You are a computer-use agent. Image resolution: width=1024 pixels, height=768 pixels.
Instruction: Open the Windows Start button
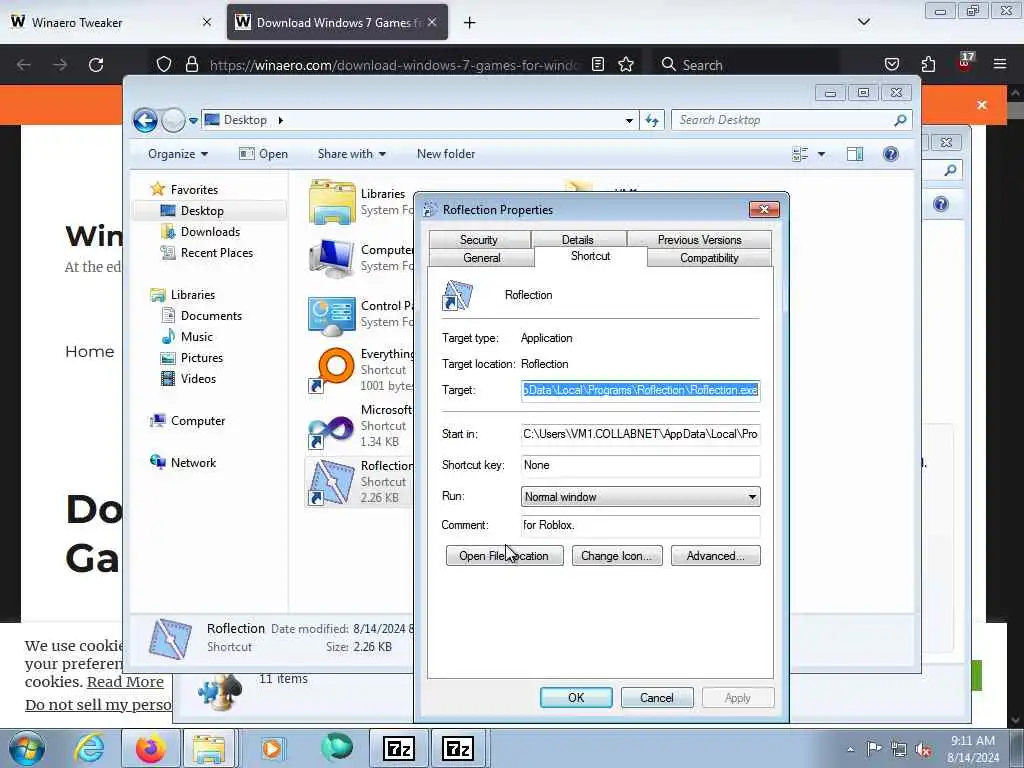[27, 748]
